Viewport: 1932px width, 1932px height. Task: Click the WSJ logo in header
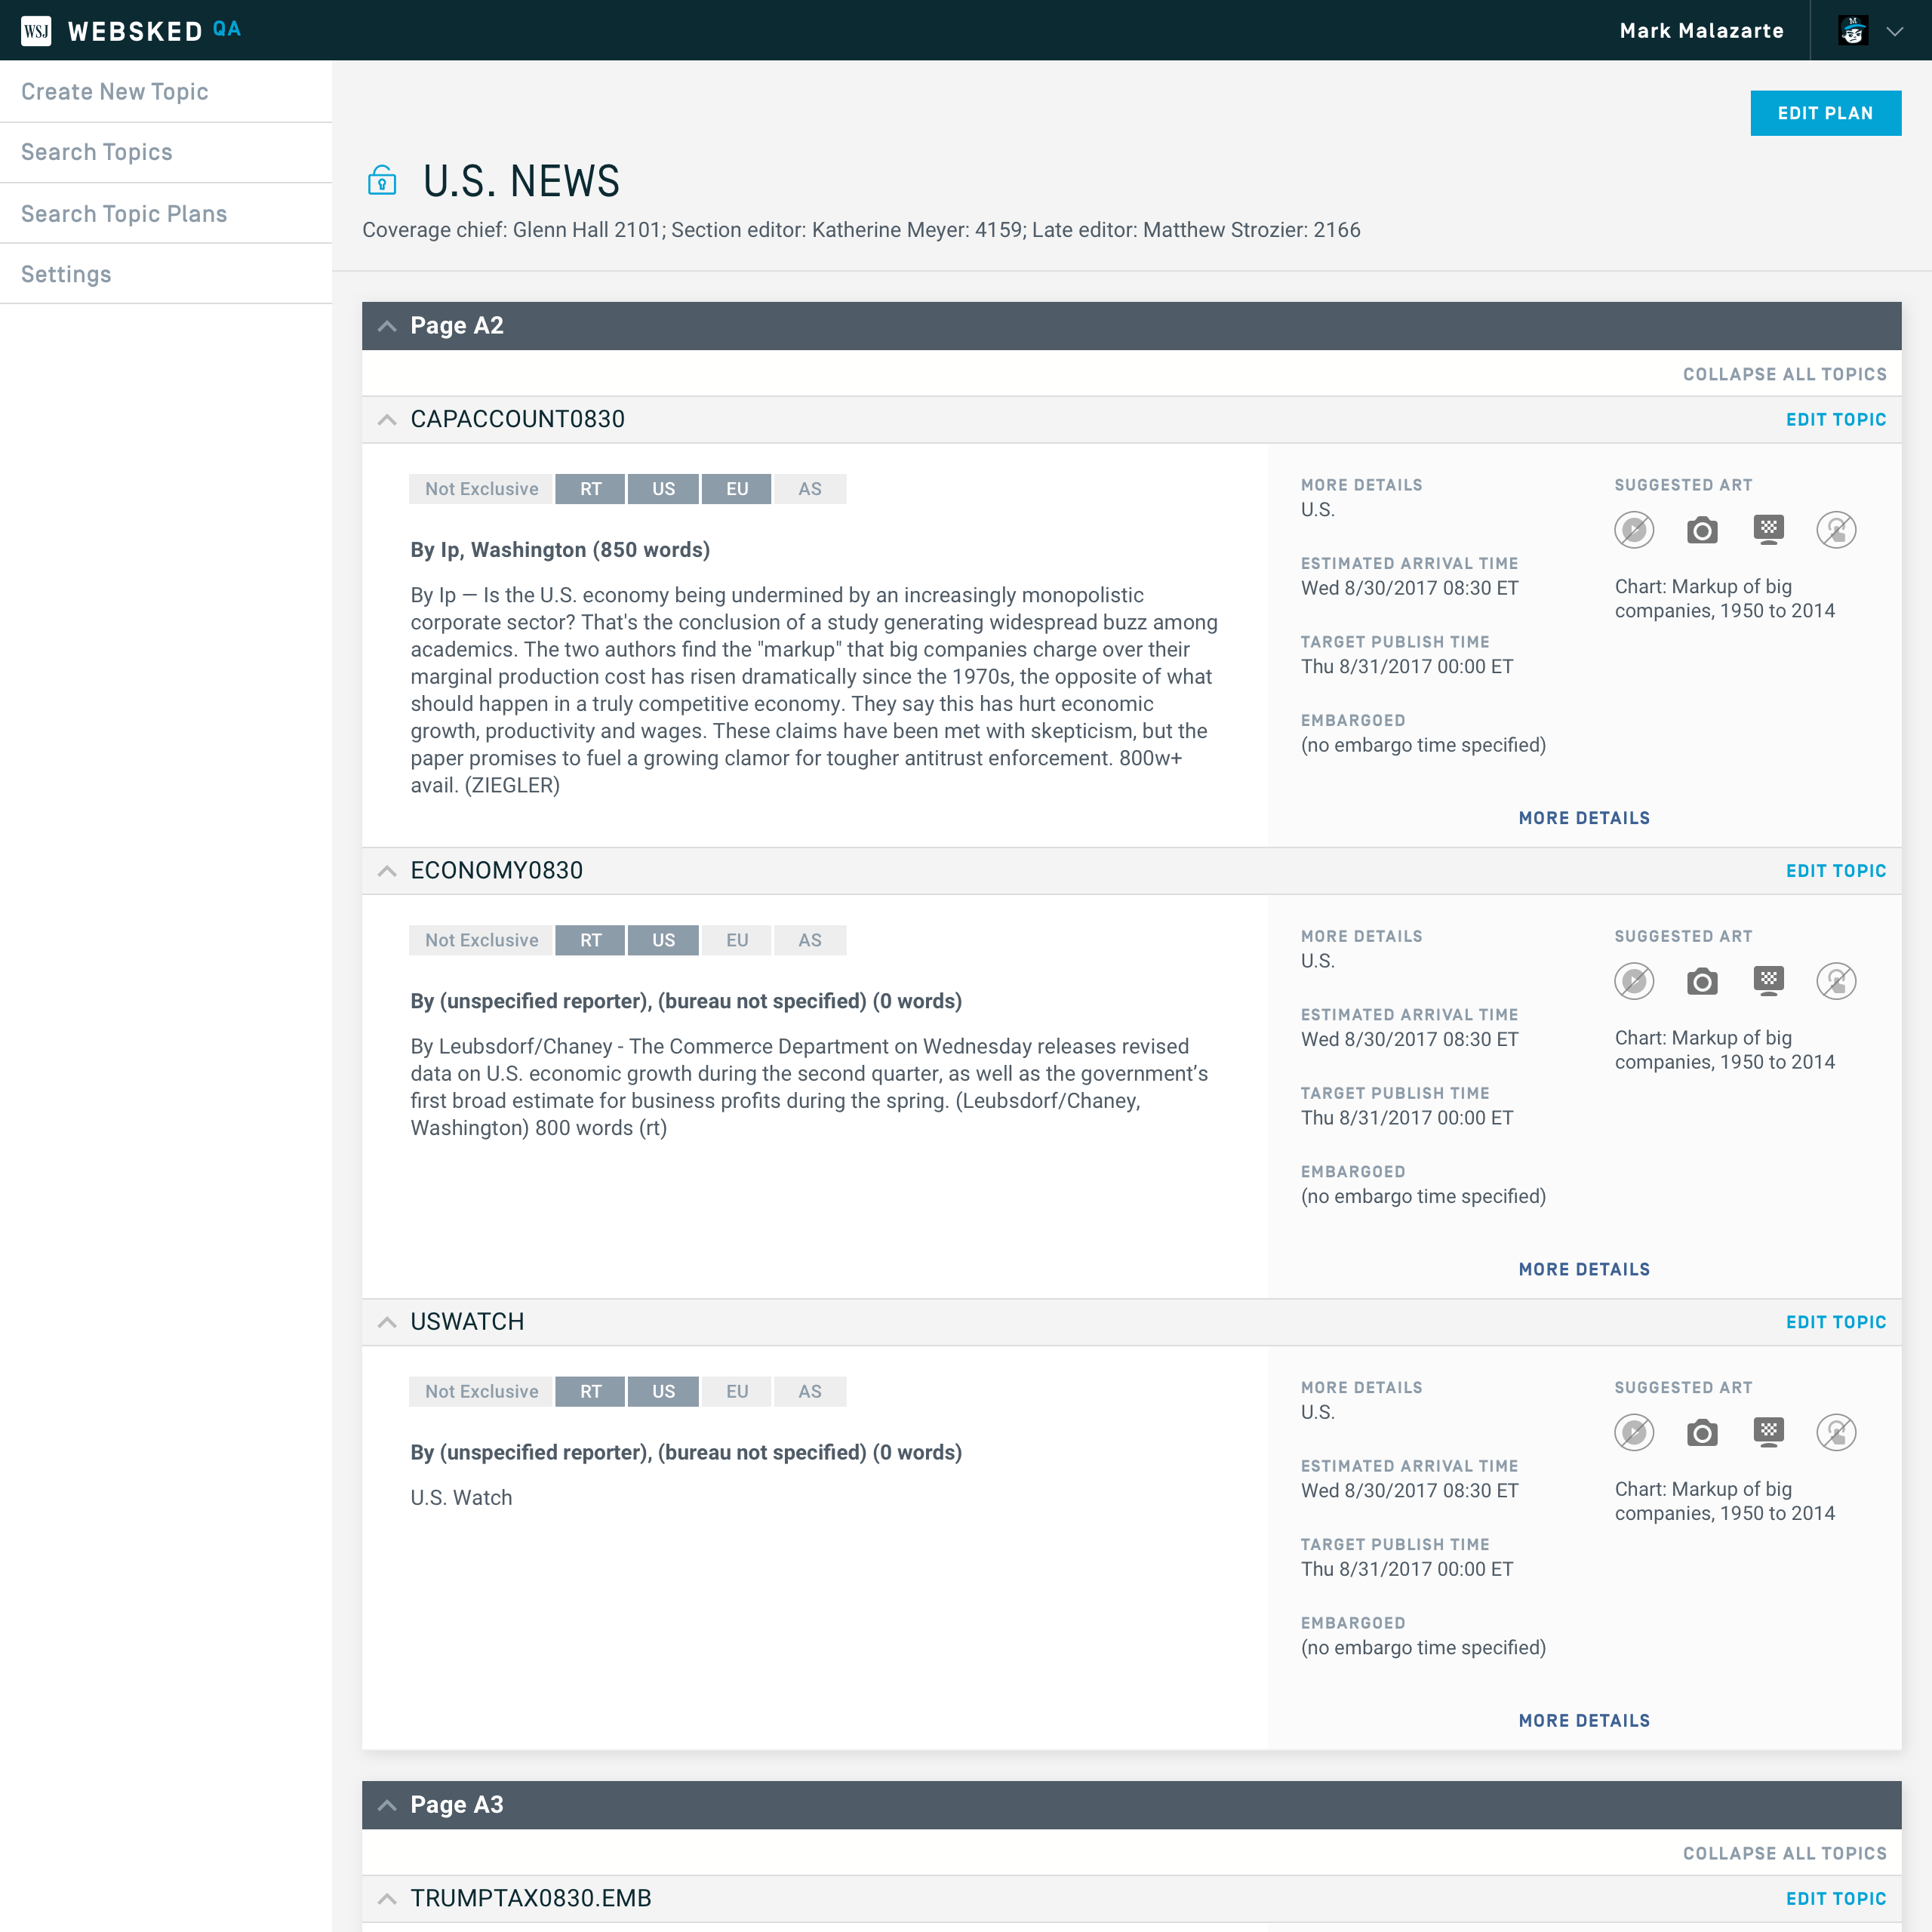pos(36,31)
